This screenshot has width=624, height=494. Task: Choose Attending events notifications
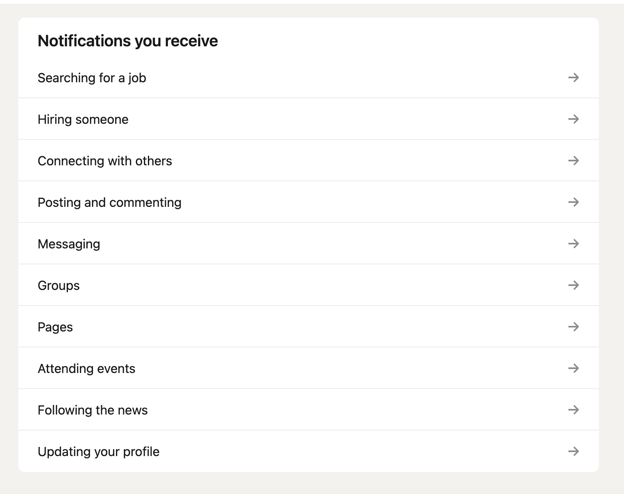(86, 368)
